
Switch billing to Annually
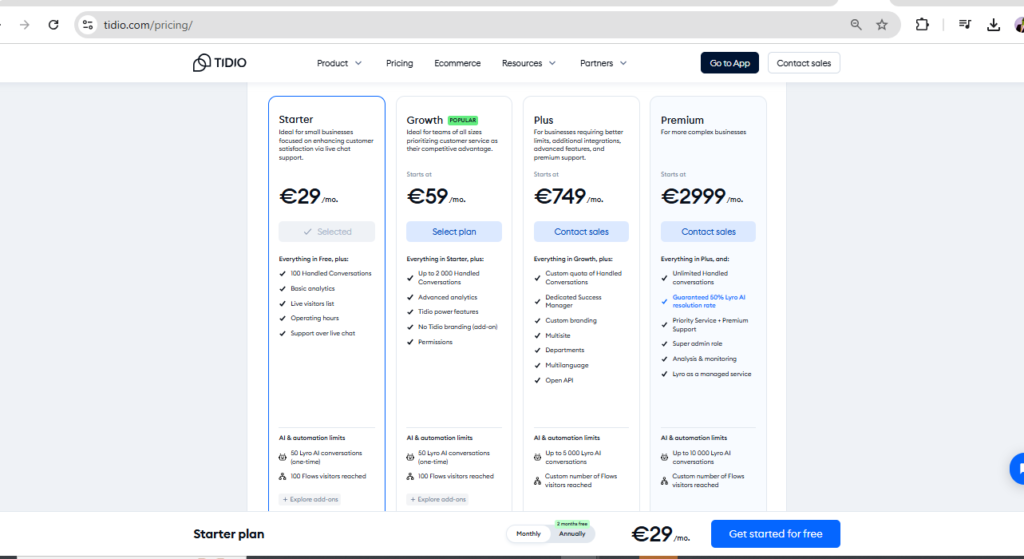572,534
